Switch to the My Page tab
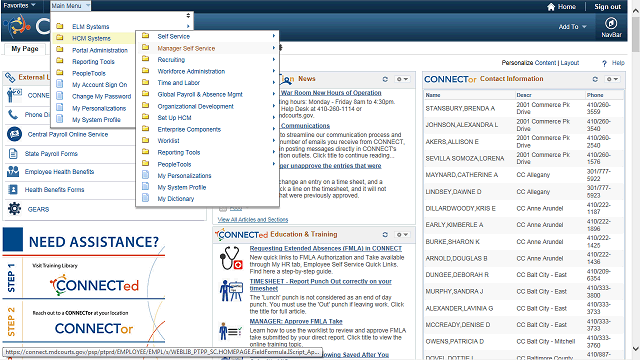This screenshot has width=640, height=360. click(x=25, y=49)
